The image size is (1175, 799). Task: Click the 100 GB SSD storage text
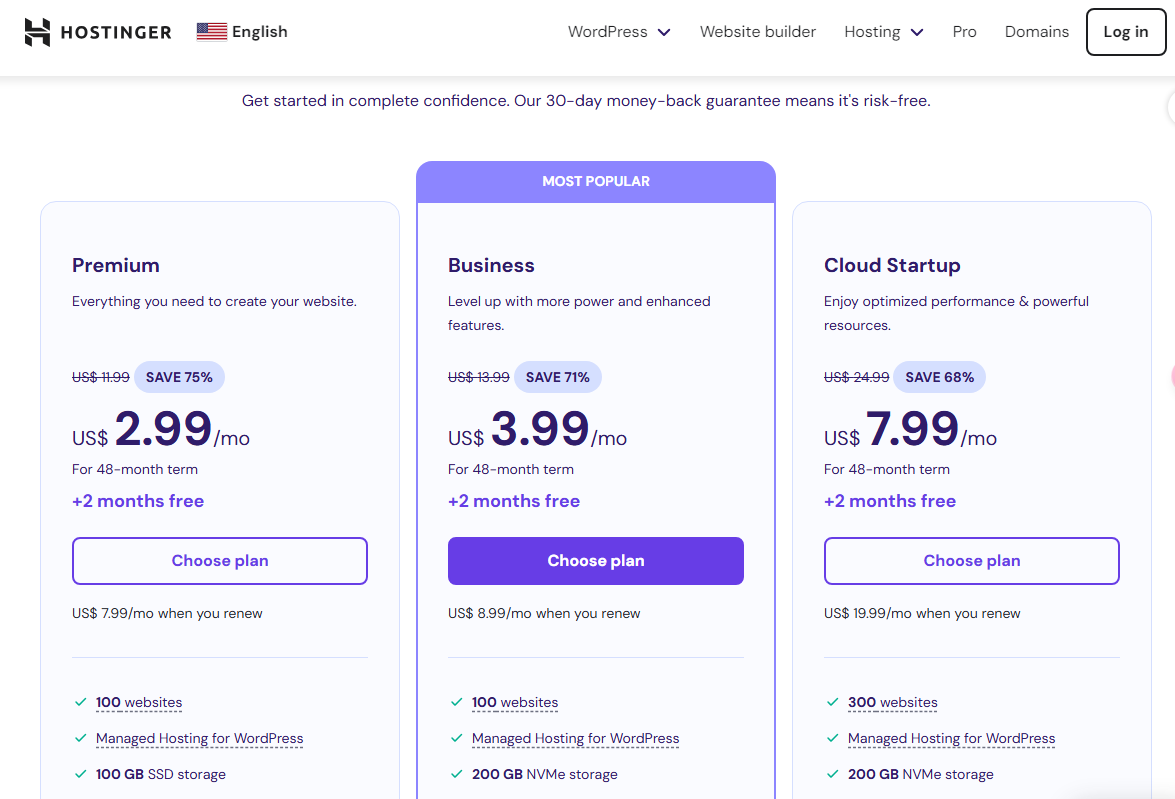(x=160, y=774)
